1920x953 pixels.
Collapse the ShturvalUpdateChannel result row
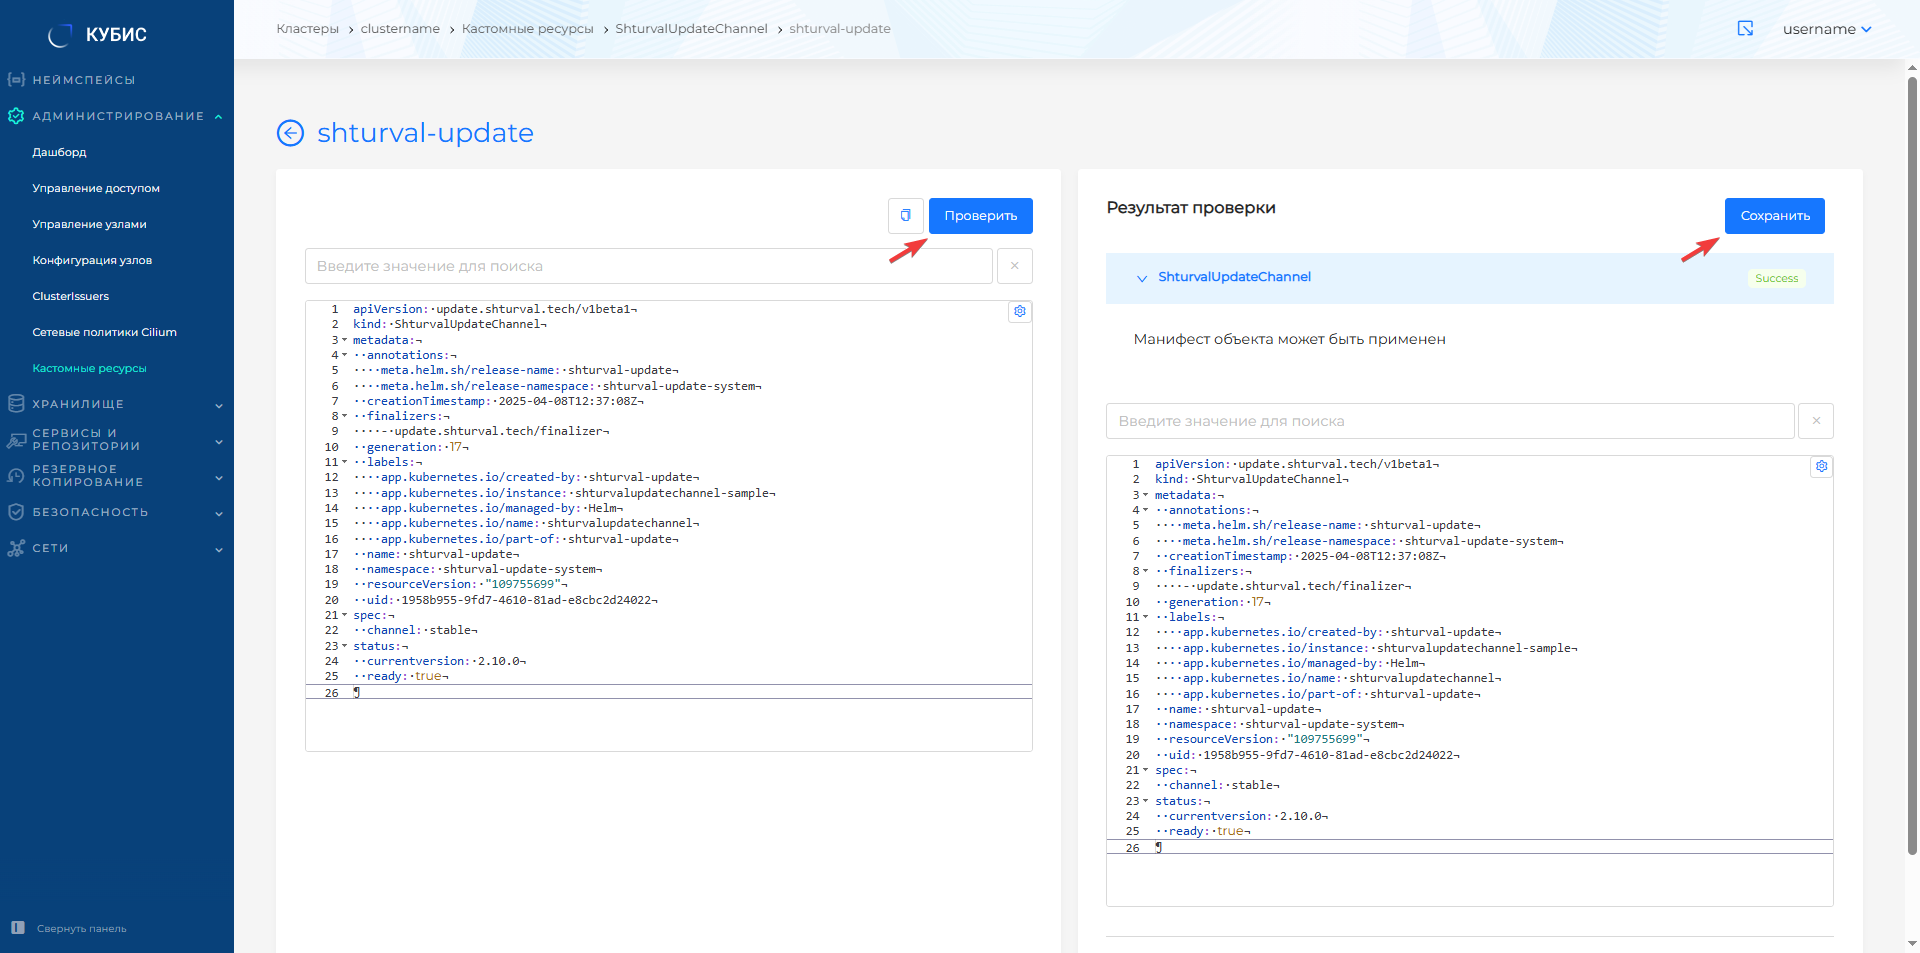pos(1141,278)
